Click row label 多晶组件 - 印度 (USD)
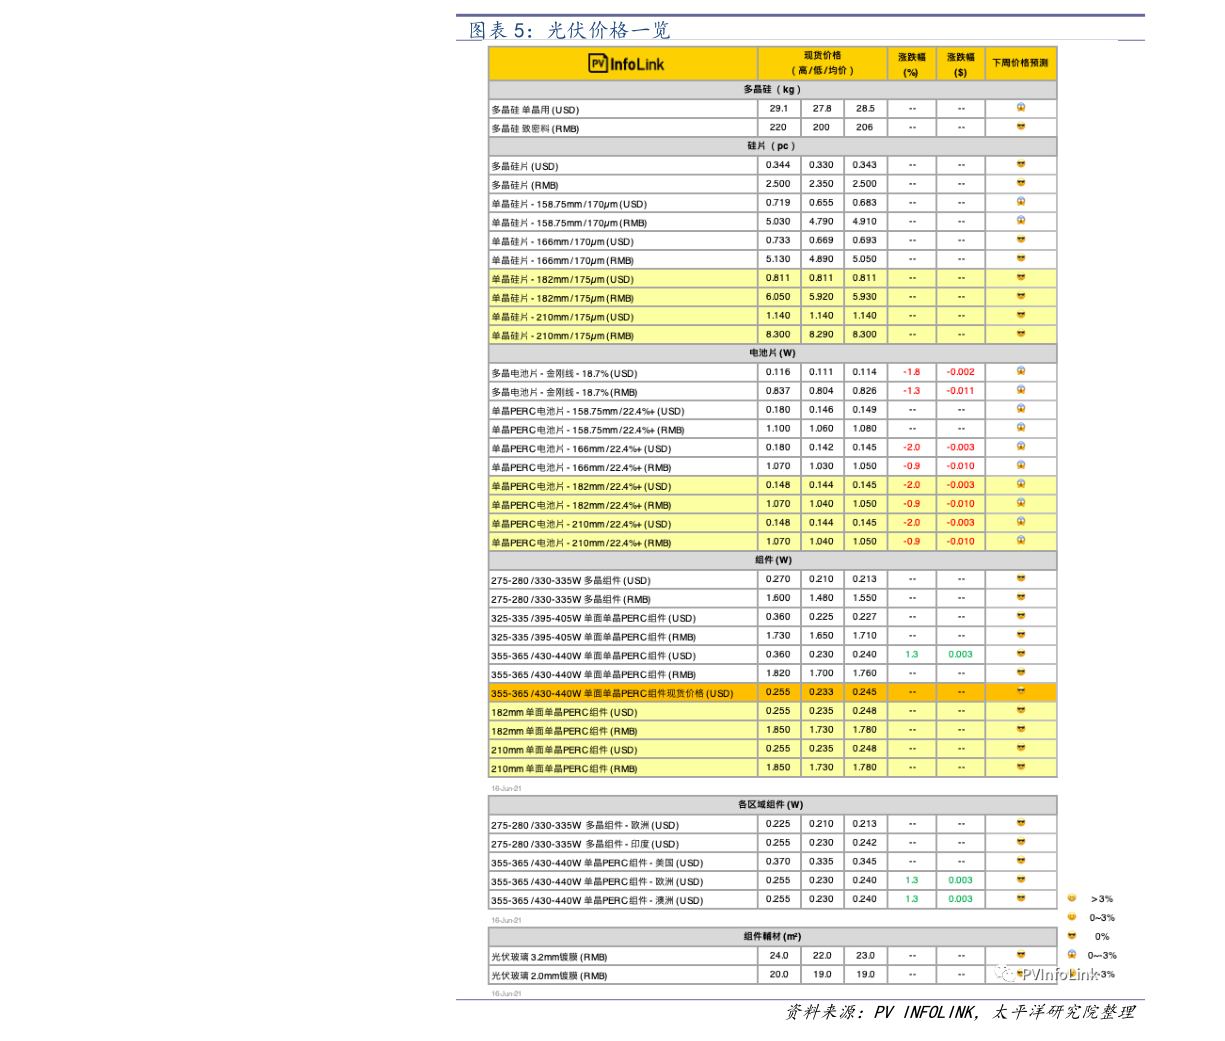1225x1041 pixels. click(585, 844)
